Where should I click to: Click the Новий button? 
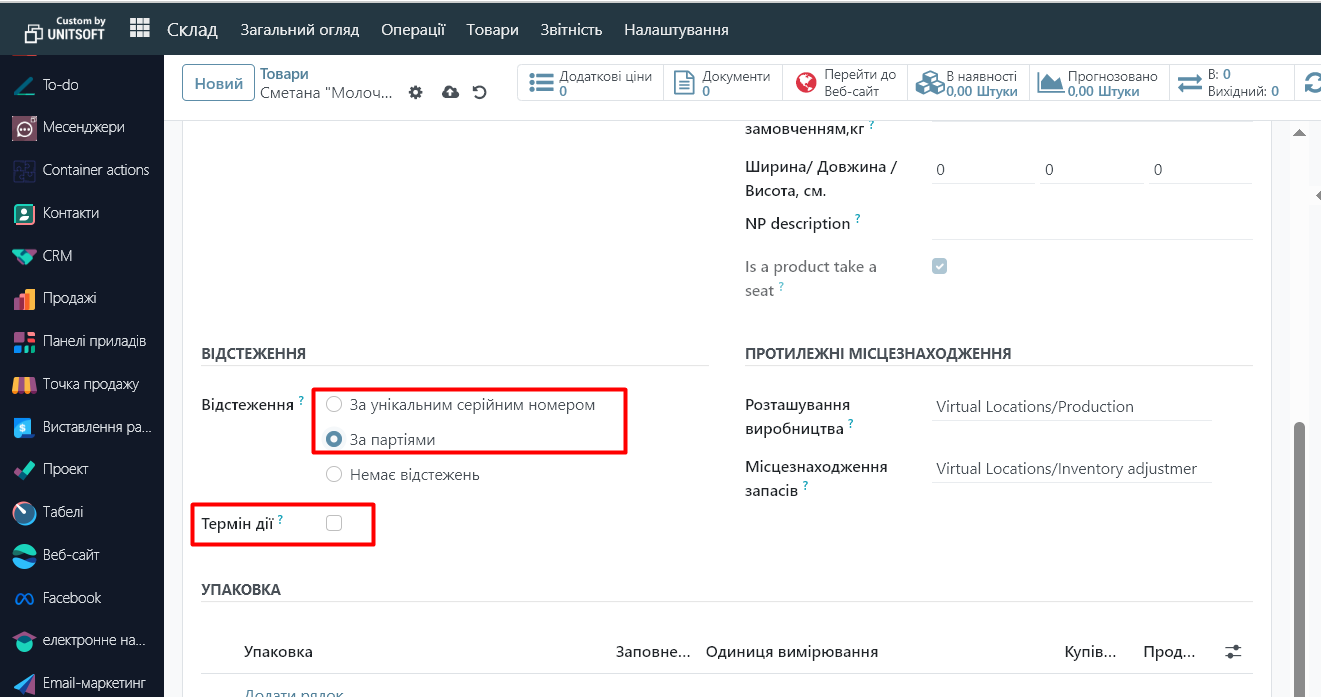(218, 83)
